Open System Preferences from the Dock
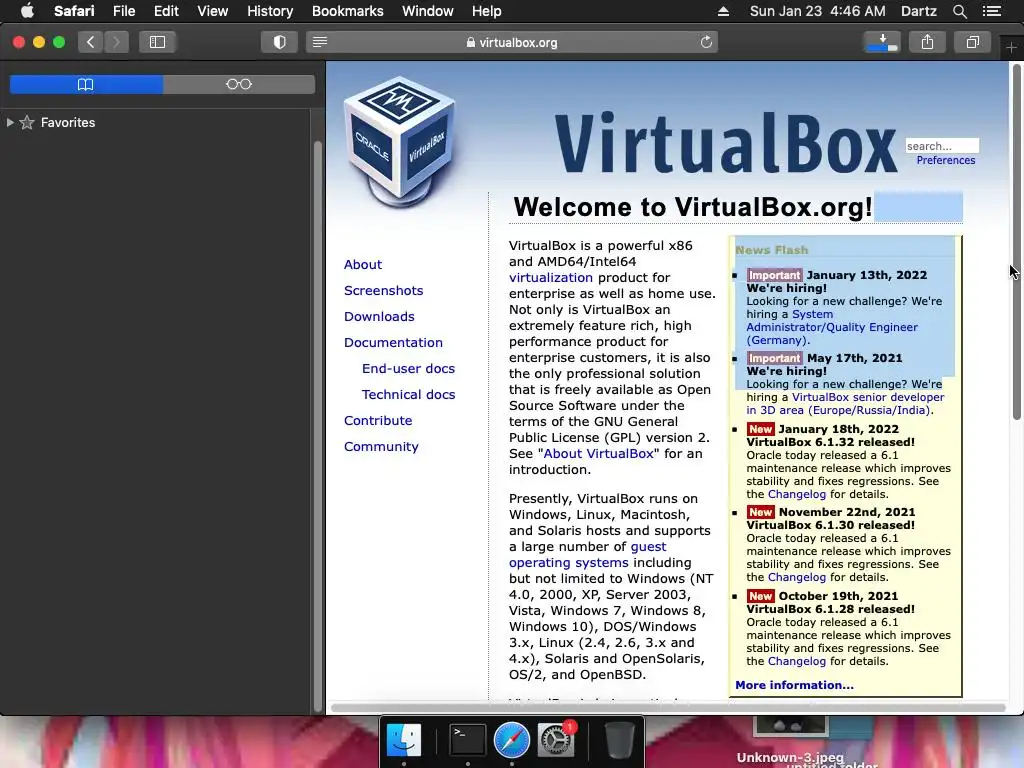Viewport: 1024px width, 768px height. pyautogui.click(x=556, y=740)
